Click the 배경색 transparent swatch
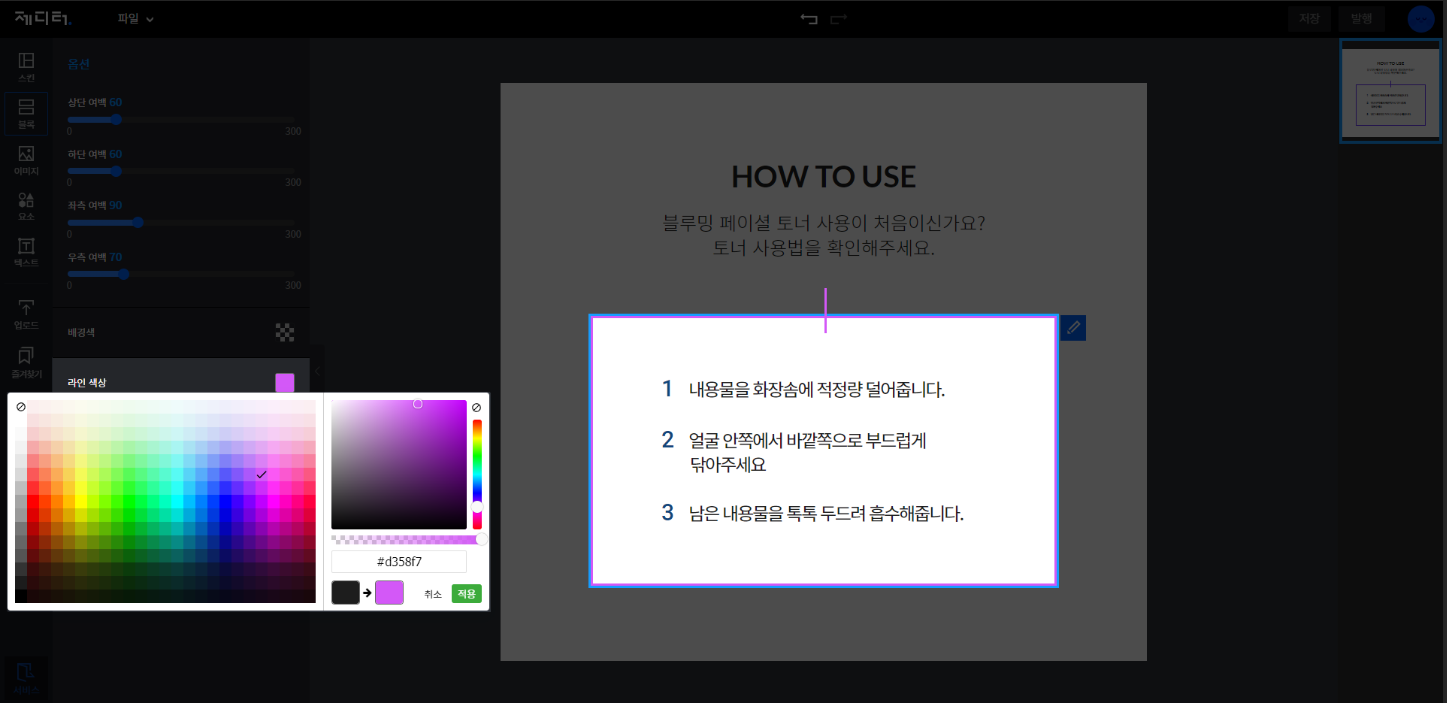Image resolution: width=1447 pixels, height=703 pixels. click(x=285, y=332)
